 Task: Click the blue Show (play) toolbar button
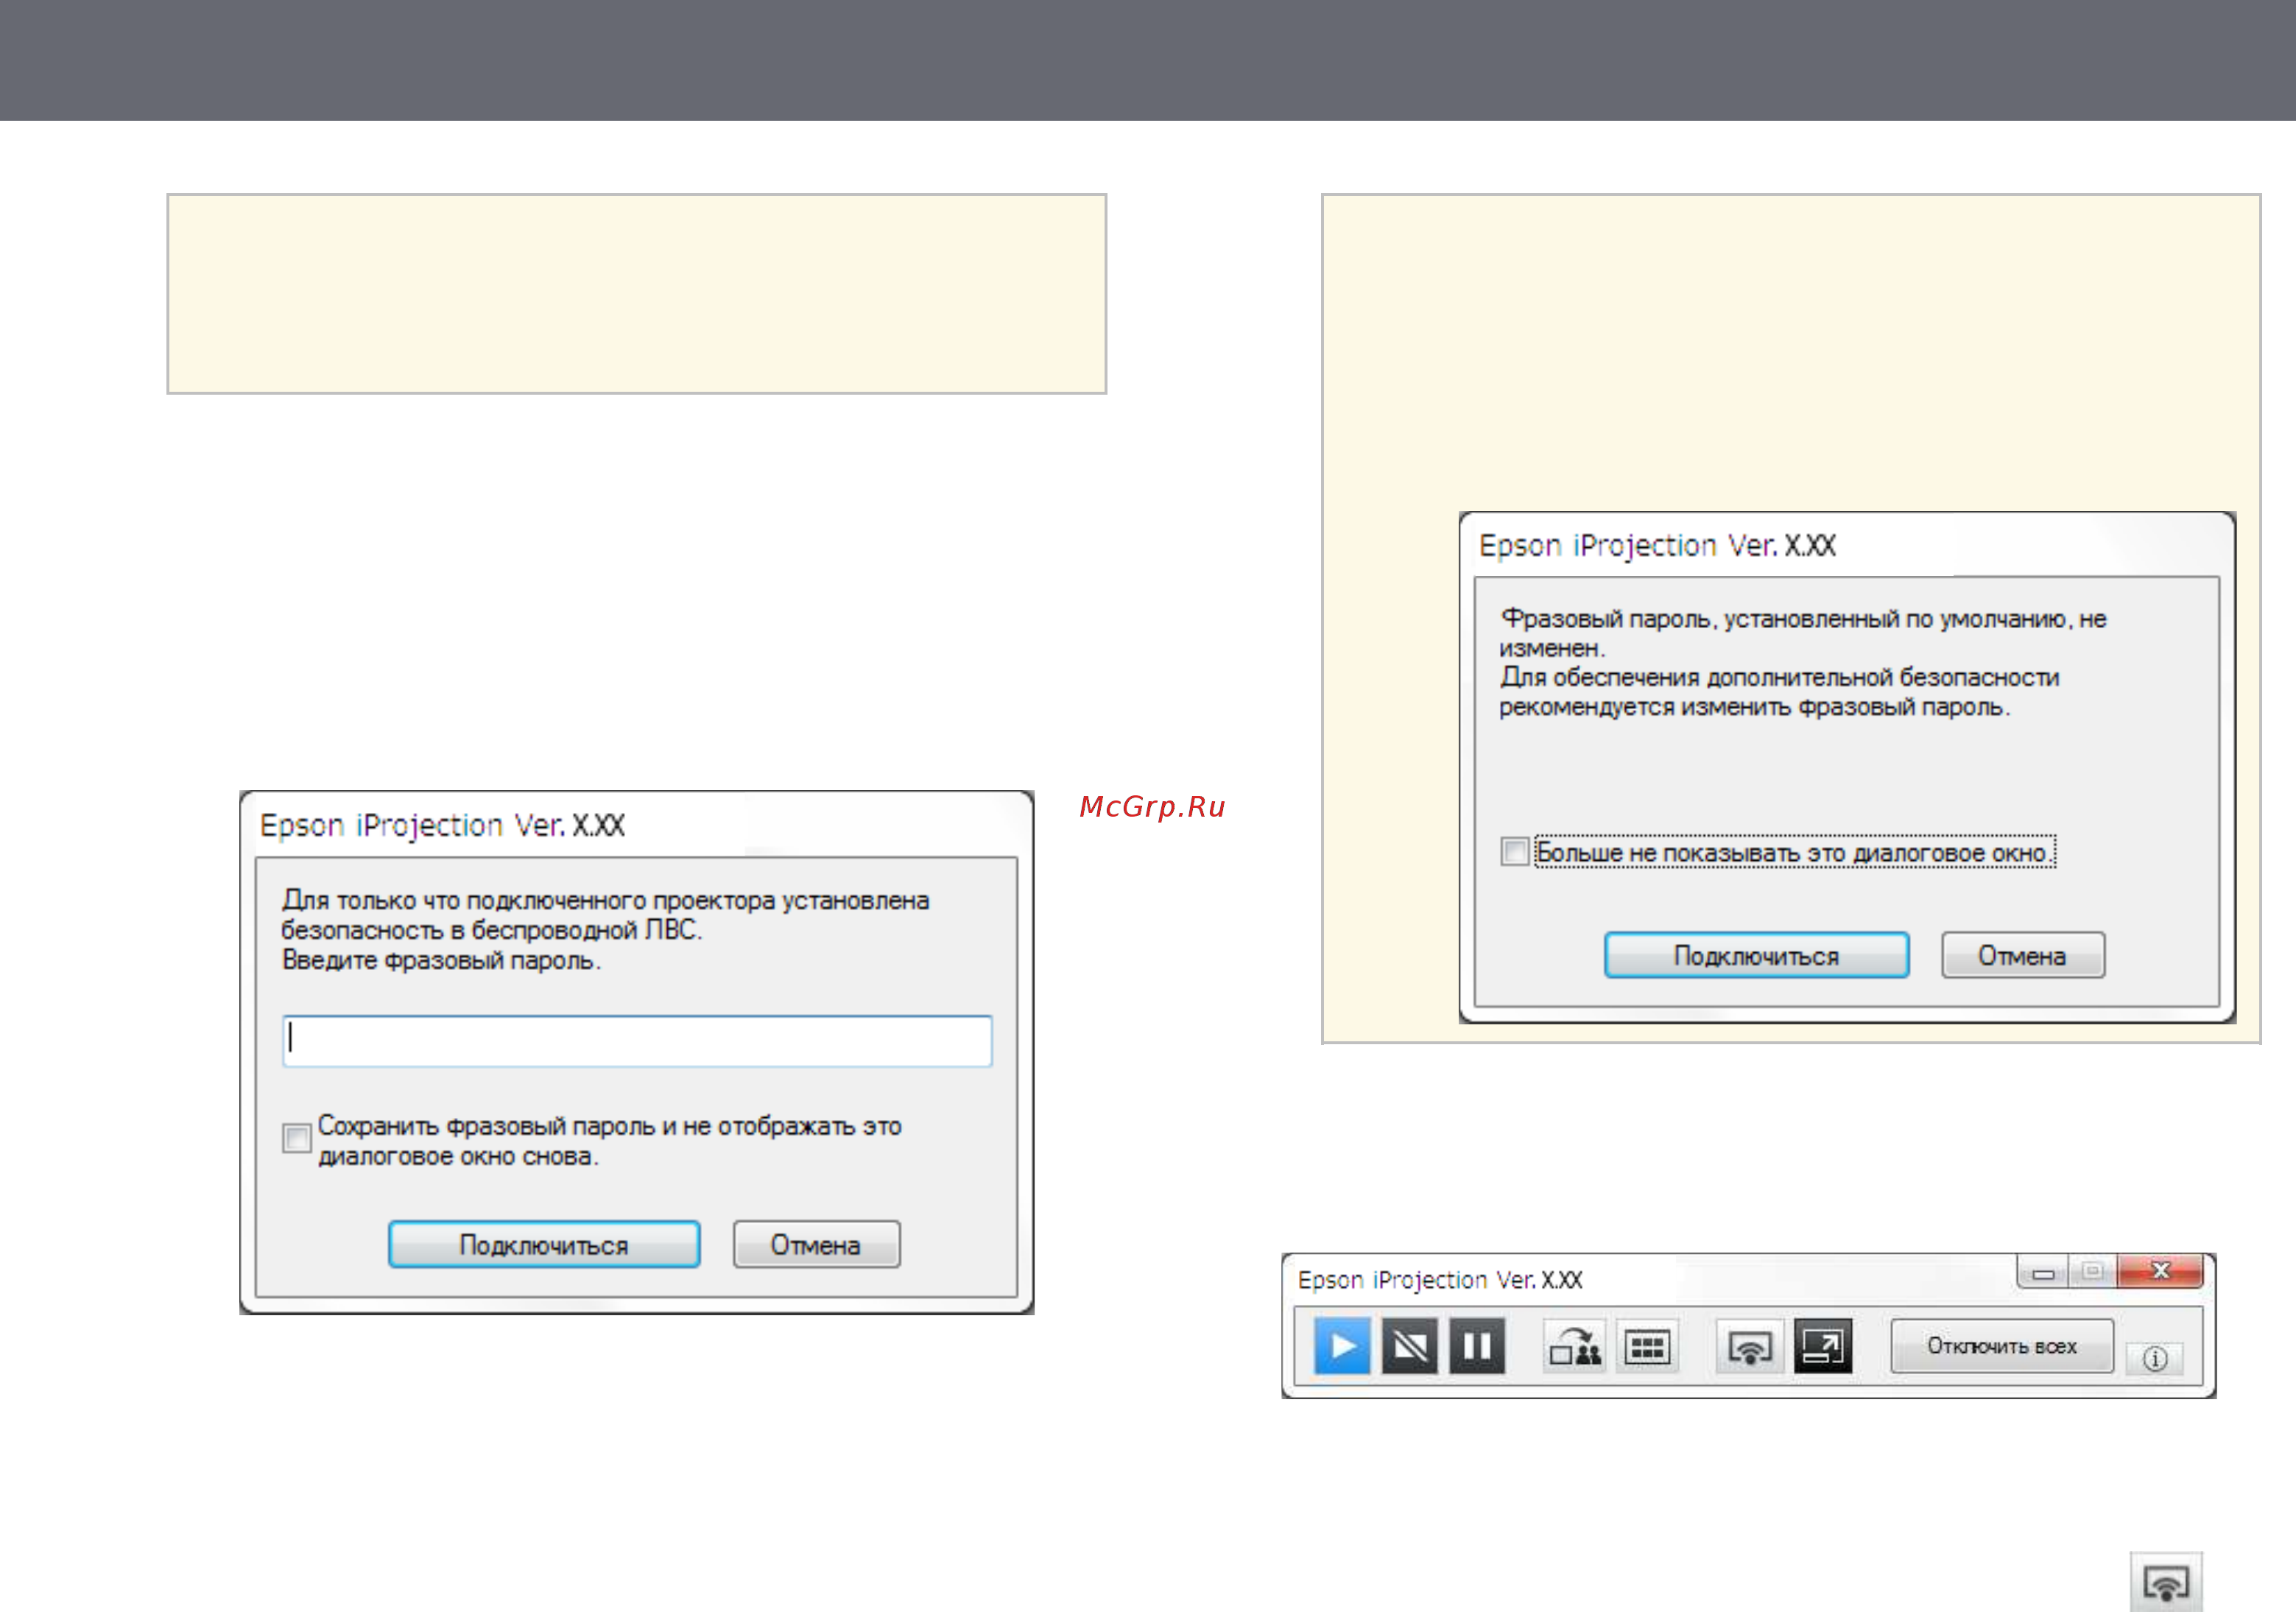pos(1342,1346)
